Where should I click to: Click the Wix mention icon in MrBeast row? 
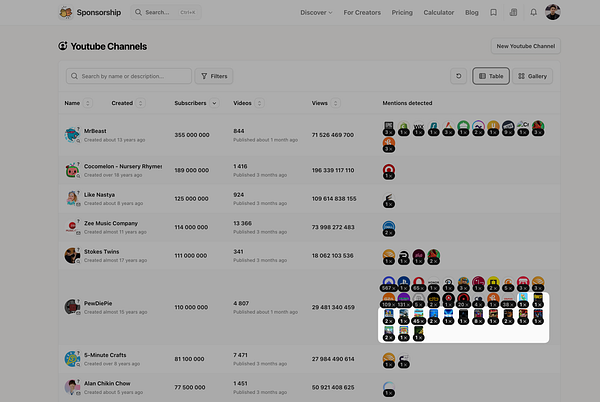pos(419,128)
